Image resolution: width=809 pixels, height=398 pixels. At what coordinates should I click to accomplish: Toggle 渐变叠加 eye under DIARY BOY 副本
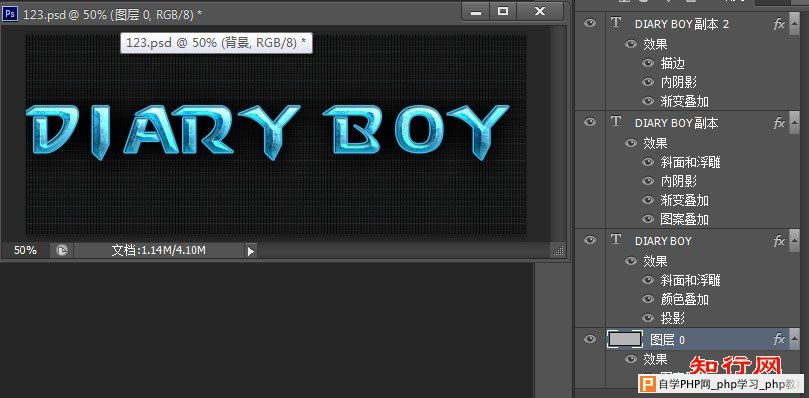pos(648,200)
